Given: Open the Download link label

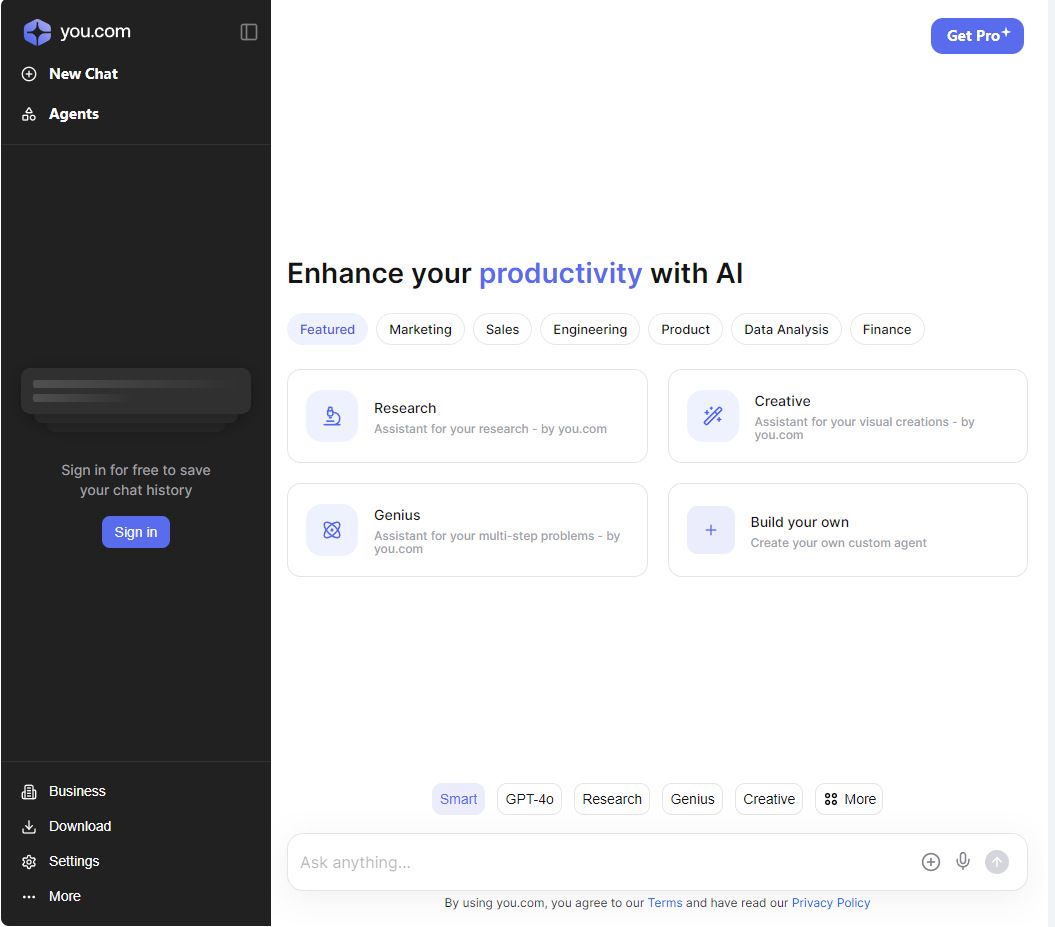Looking at the screenshot, I should point(80,827).
